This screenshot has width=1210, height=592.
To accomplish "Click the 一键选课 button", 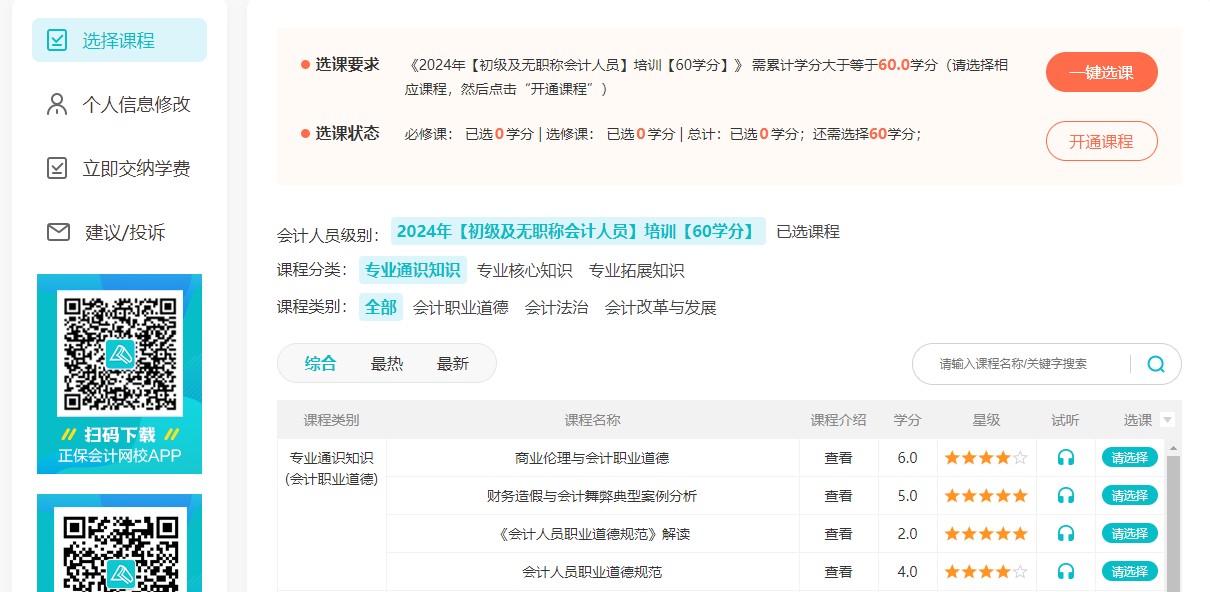I will [x=1101, y=73].
